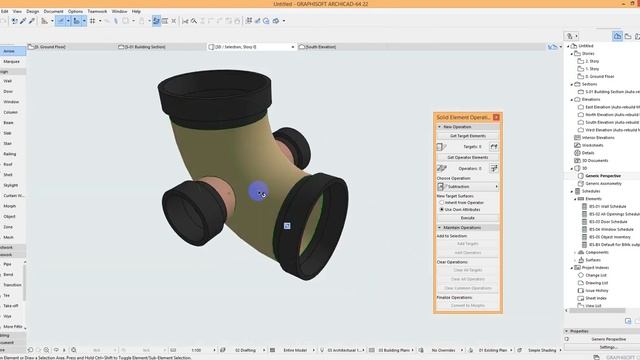Collapse the Stories tree node
The height and width of the screenshot is (360, 640).
tap(572, 53)
